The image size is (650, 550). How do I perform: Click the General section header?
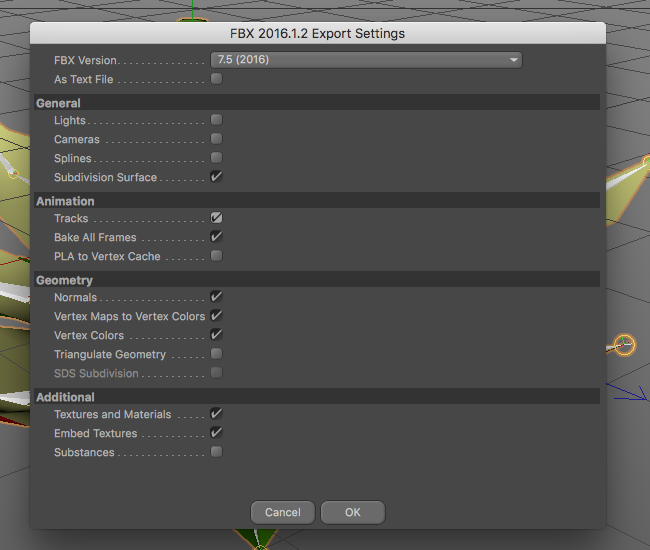[x=317, y=103]
